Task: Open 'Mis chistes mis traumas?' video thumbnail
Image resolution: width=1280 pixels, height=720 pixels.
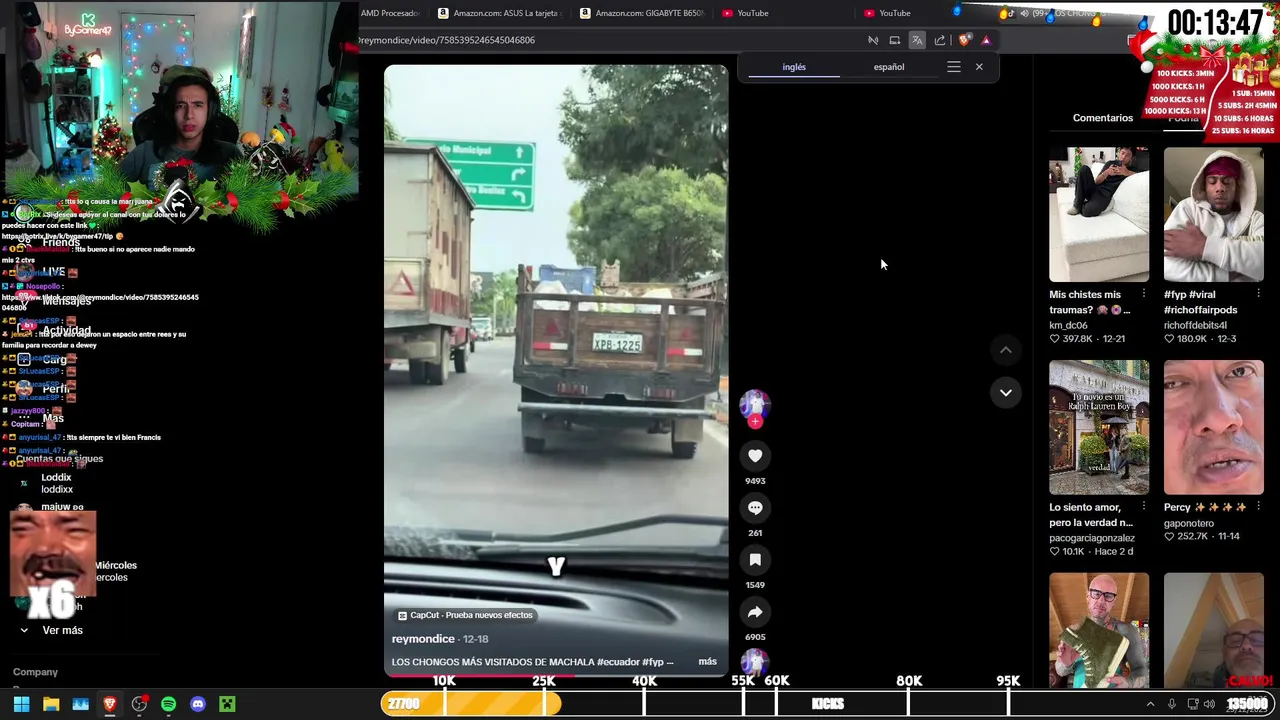Action: 1099,215
